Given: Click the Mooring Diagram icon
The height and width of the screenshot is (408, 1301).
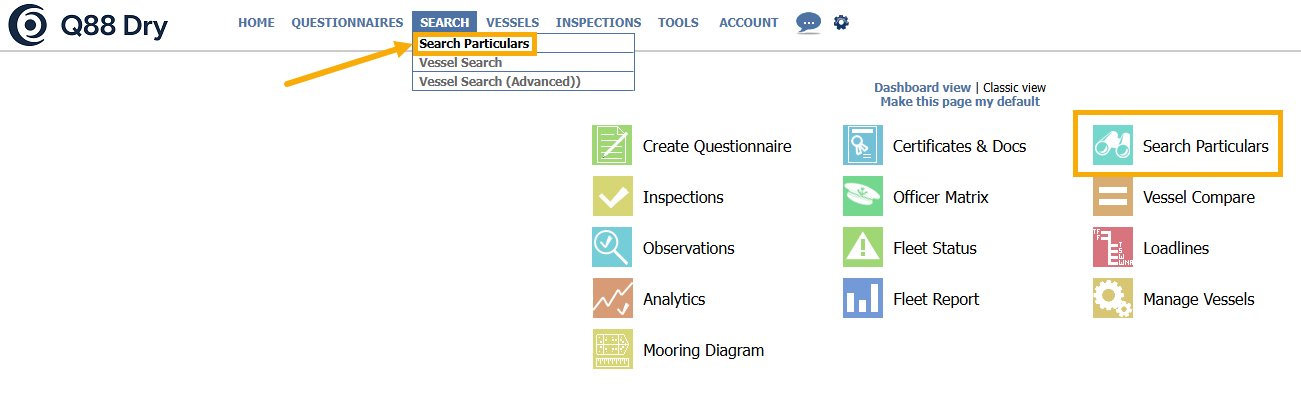Looking at the screenshot, I should [x=612, y=350].
